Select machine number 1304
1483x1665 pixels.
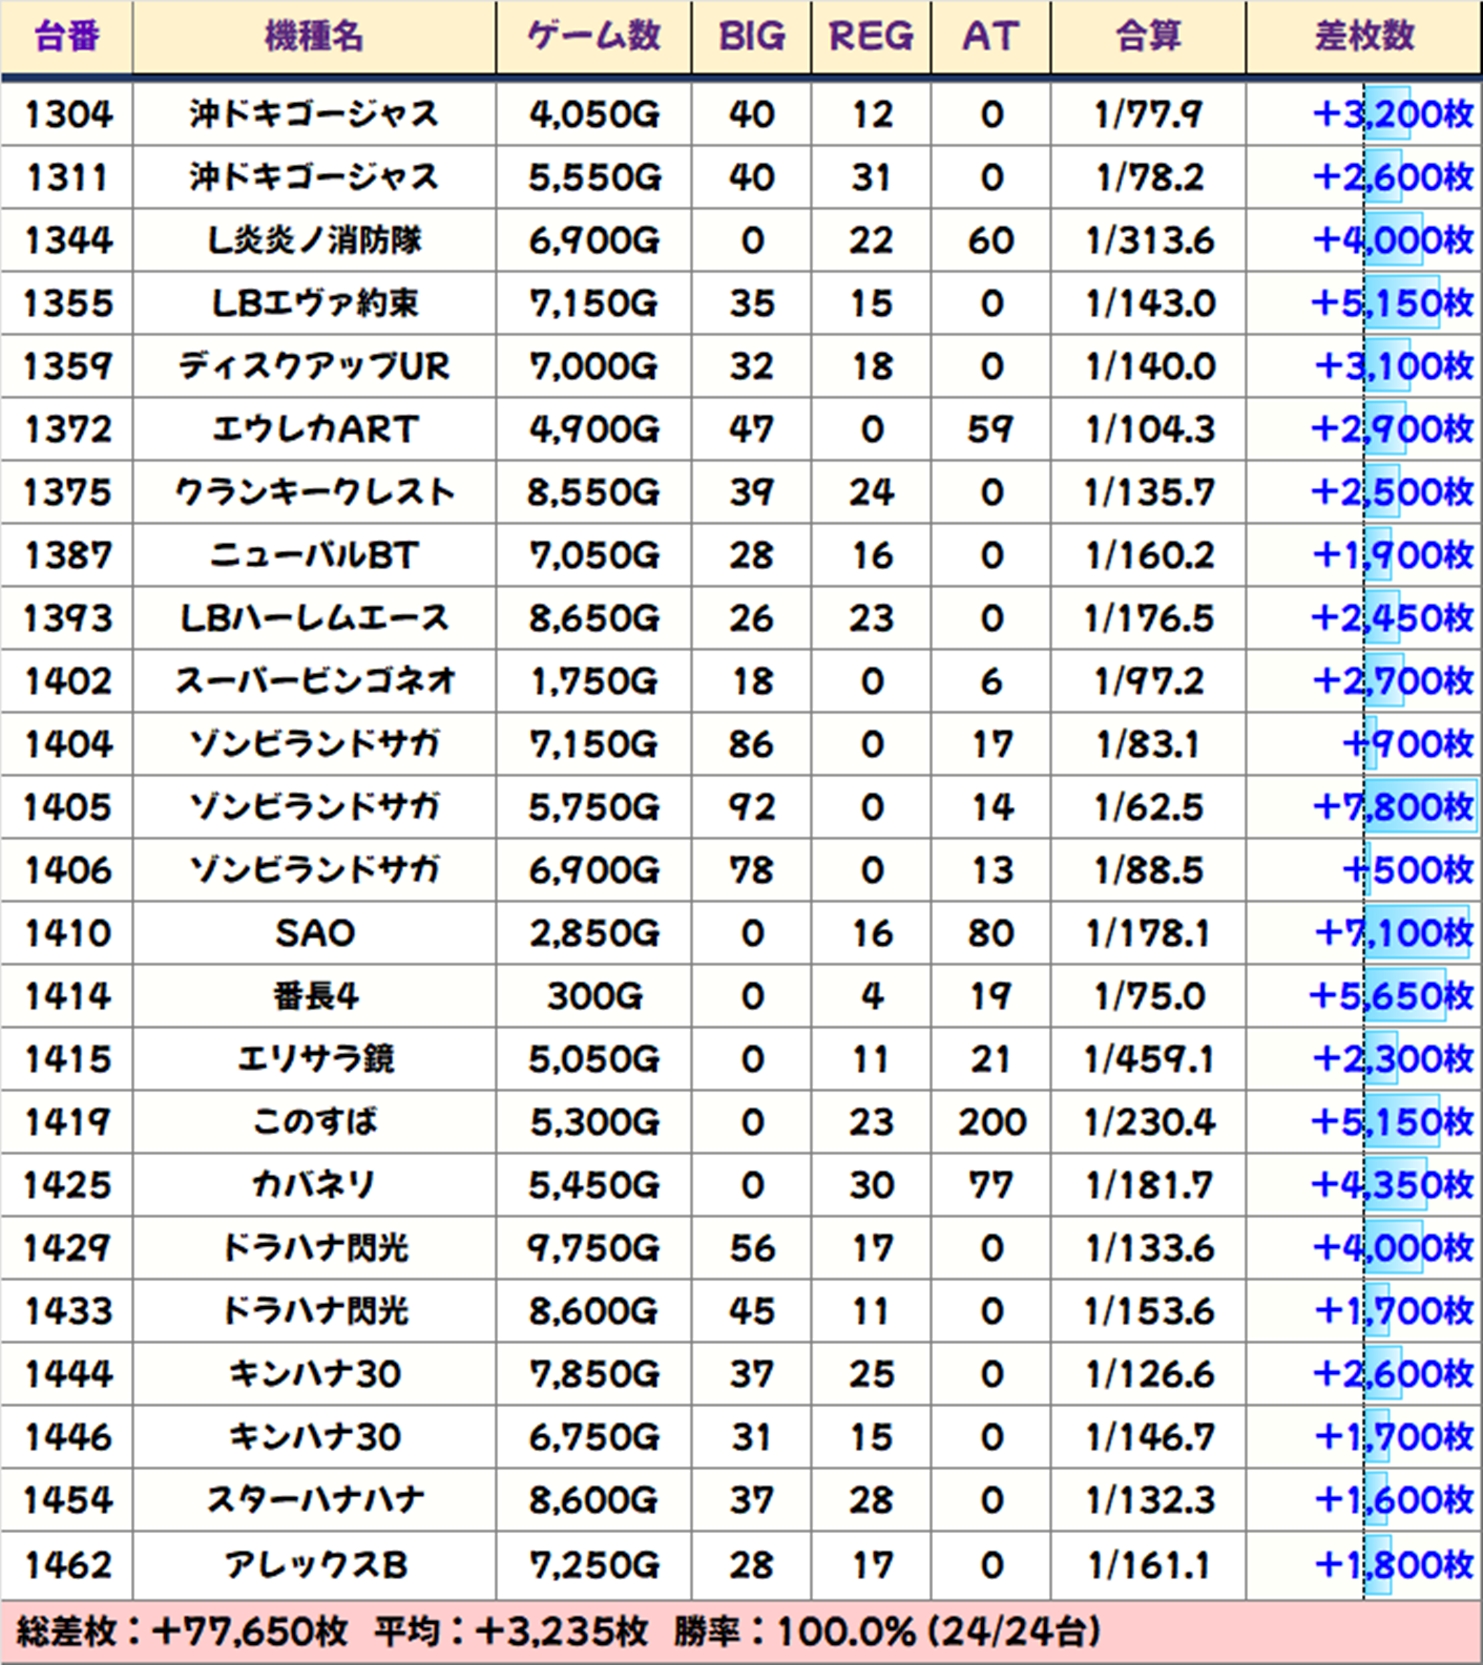[x=67, y=115]
